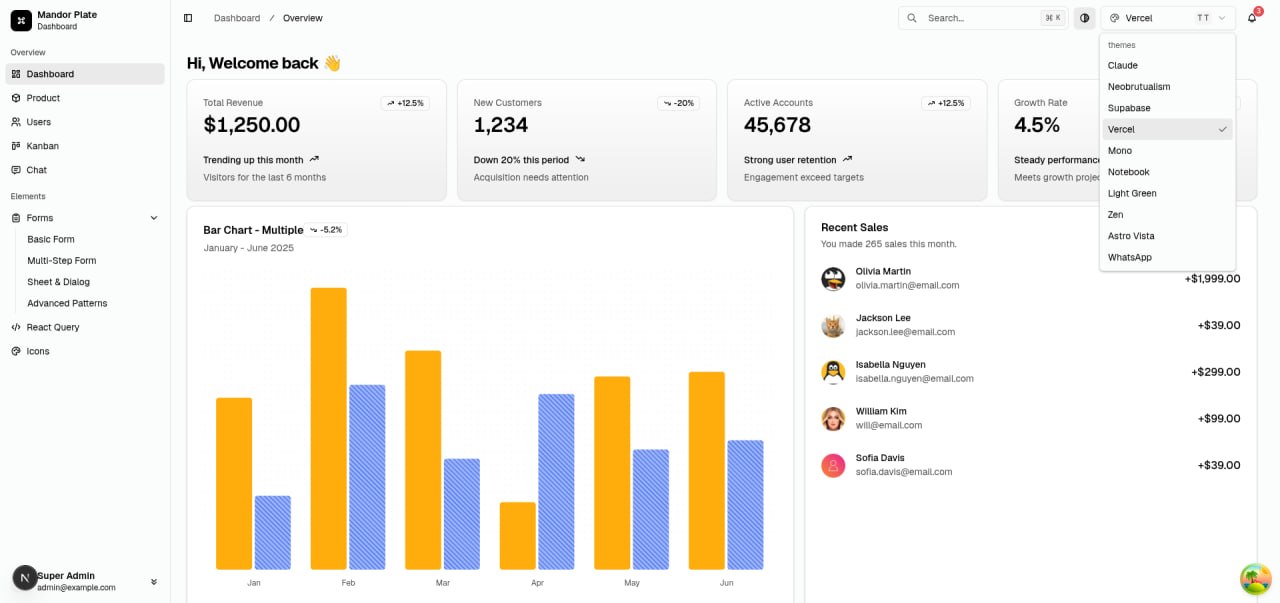Click the +12.5% badge on Active Accounts

(x=946, y=103)
